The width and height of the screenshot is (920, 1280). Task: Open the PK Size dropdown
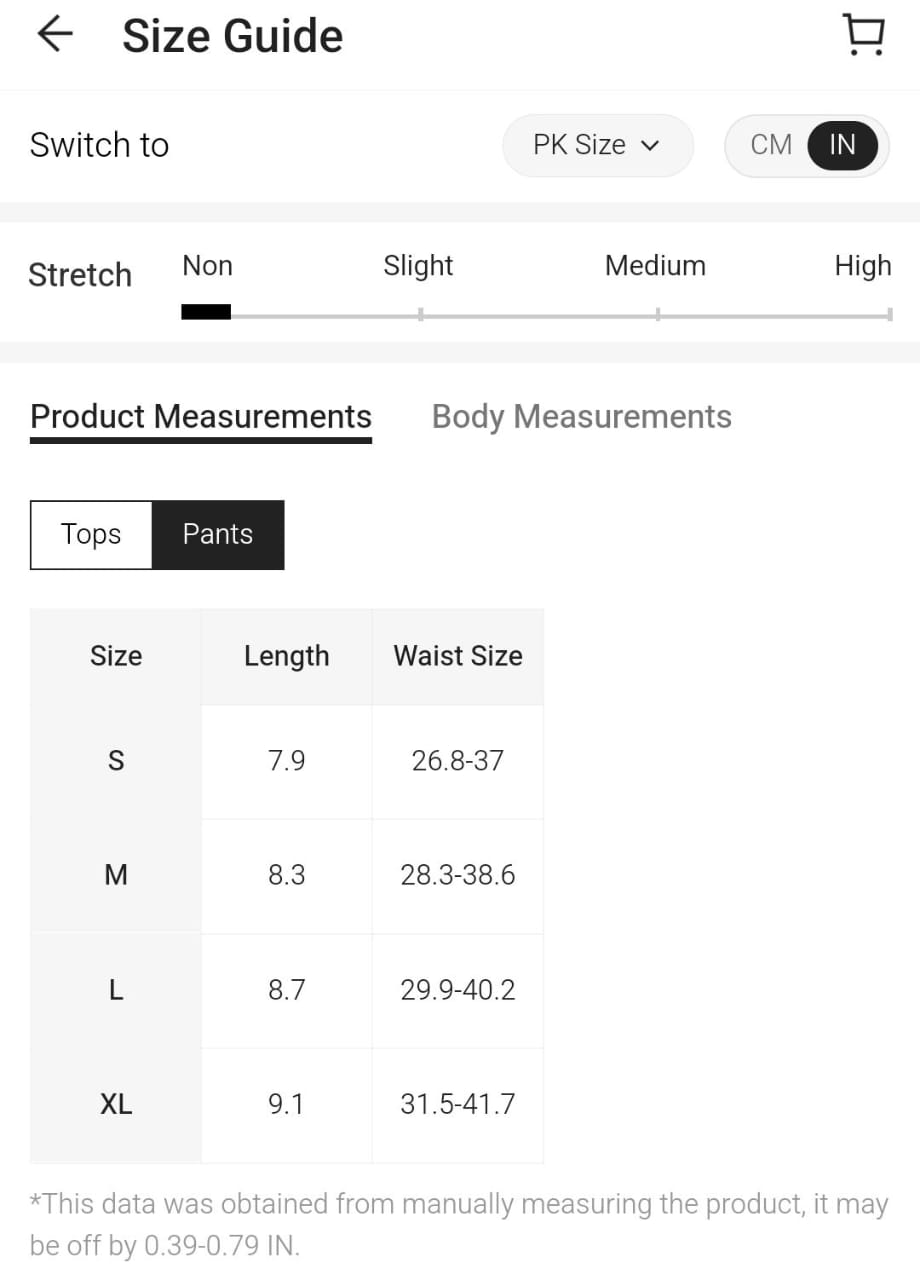coord(596,145)
